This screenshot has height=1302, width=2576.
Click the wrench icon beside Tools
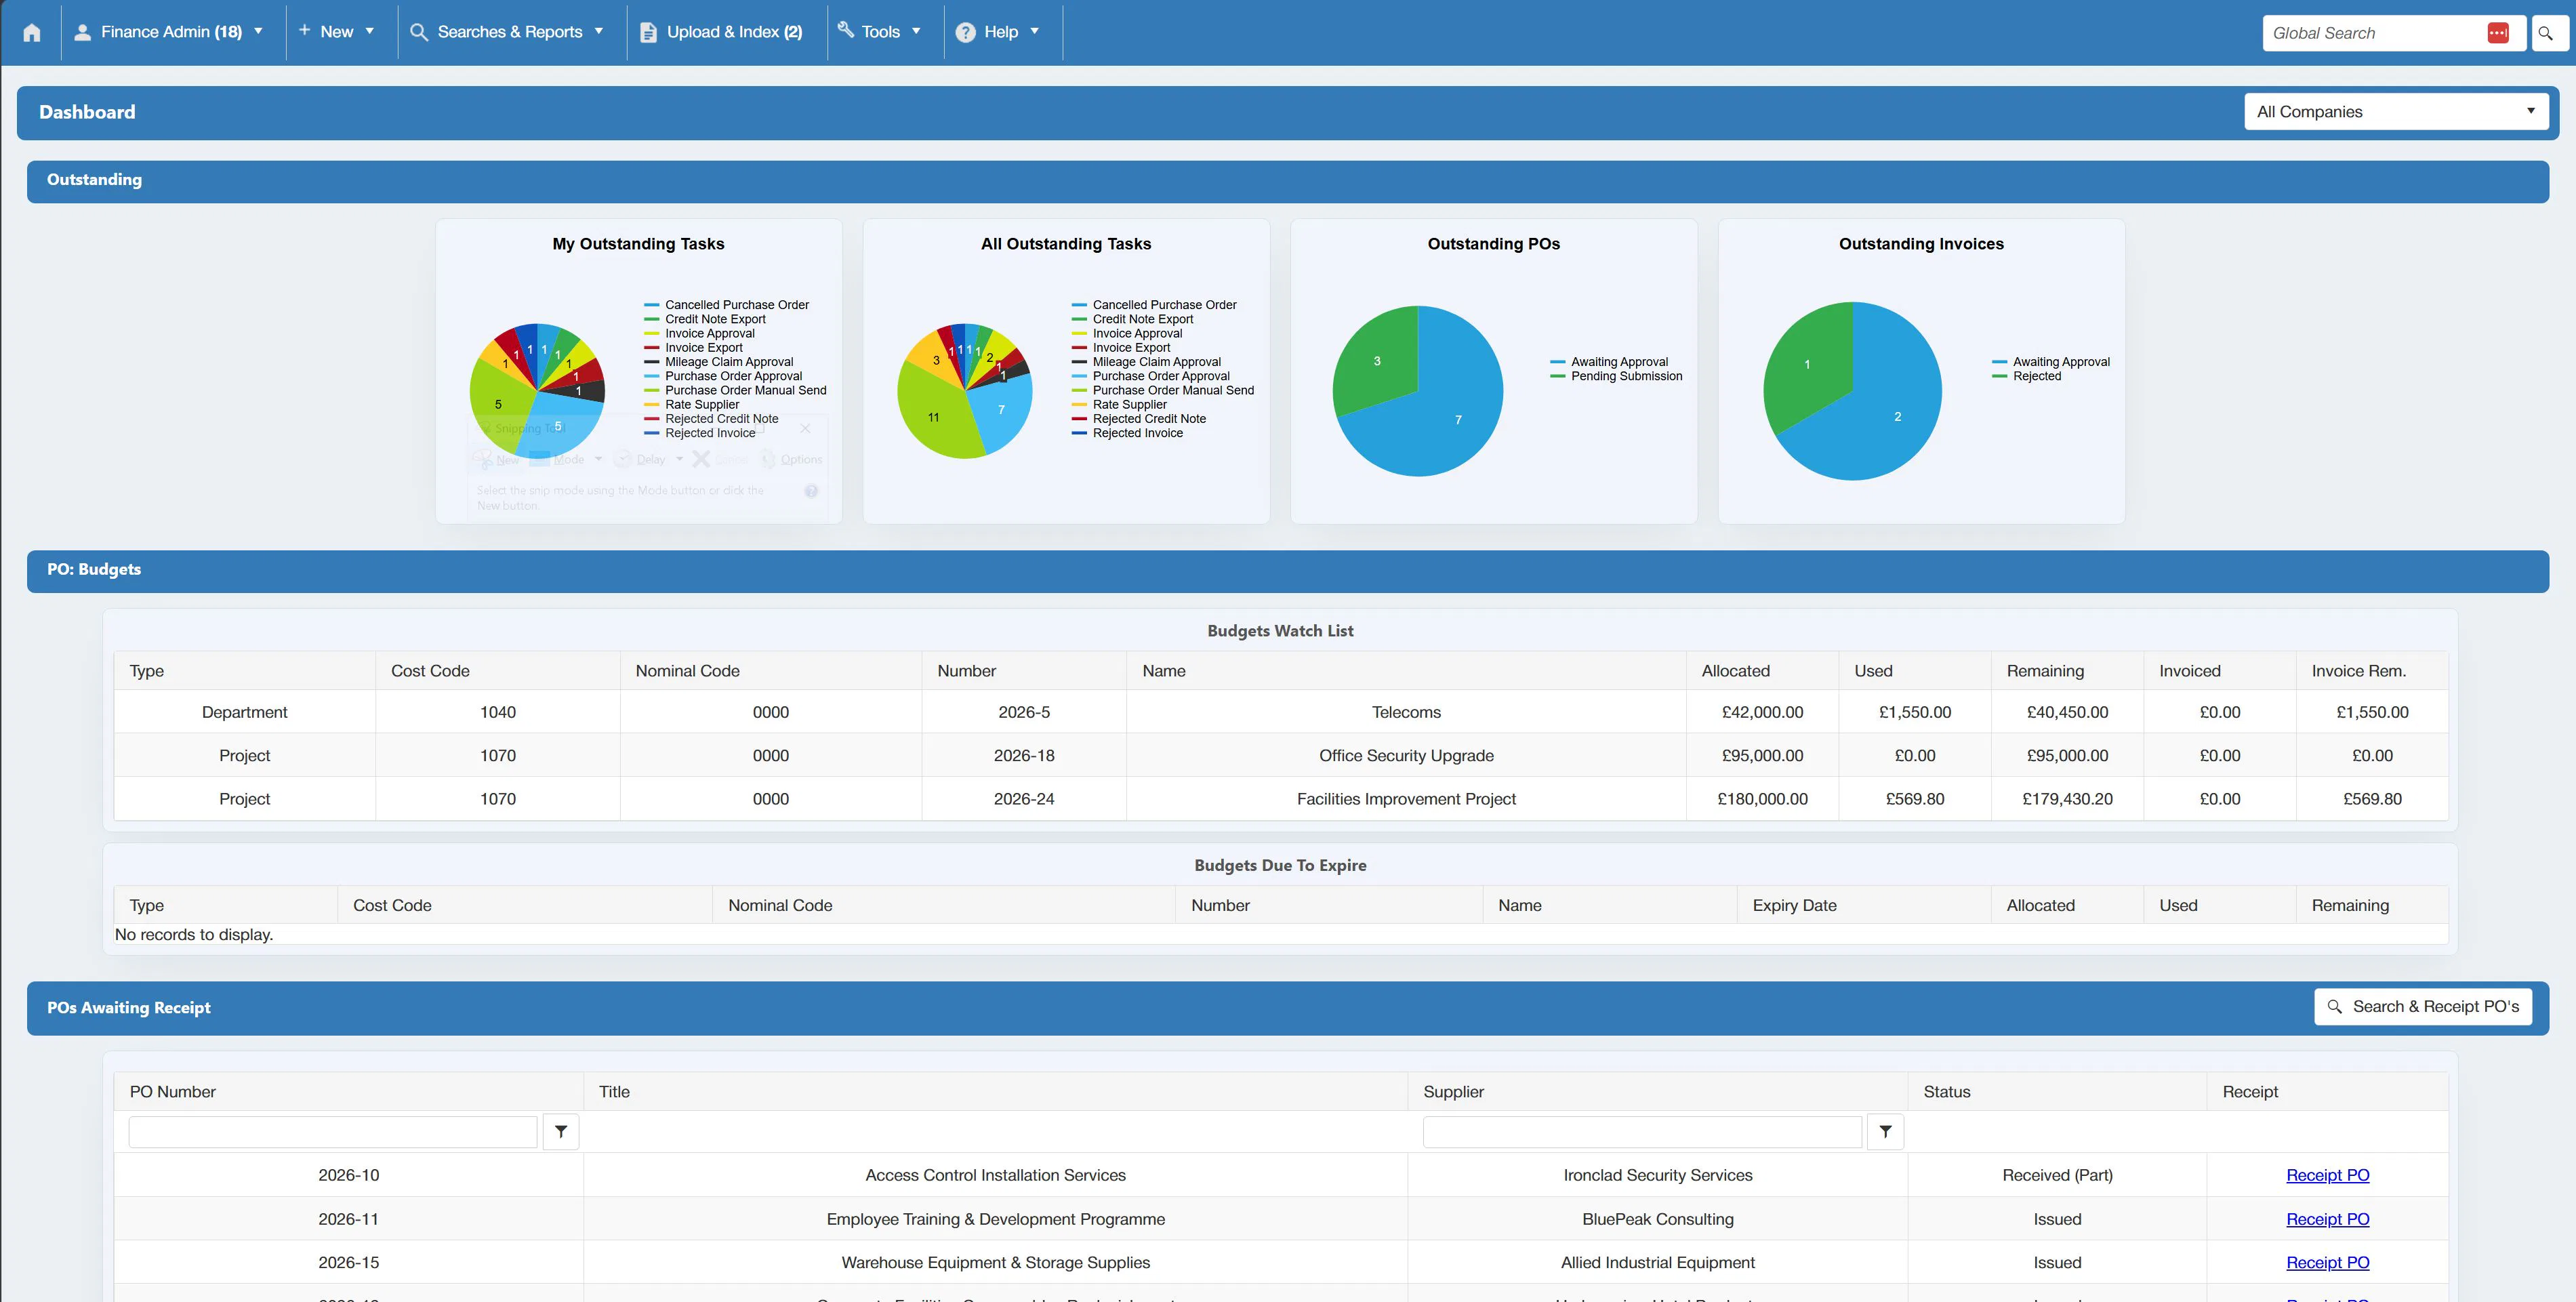846,30
